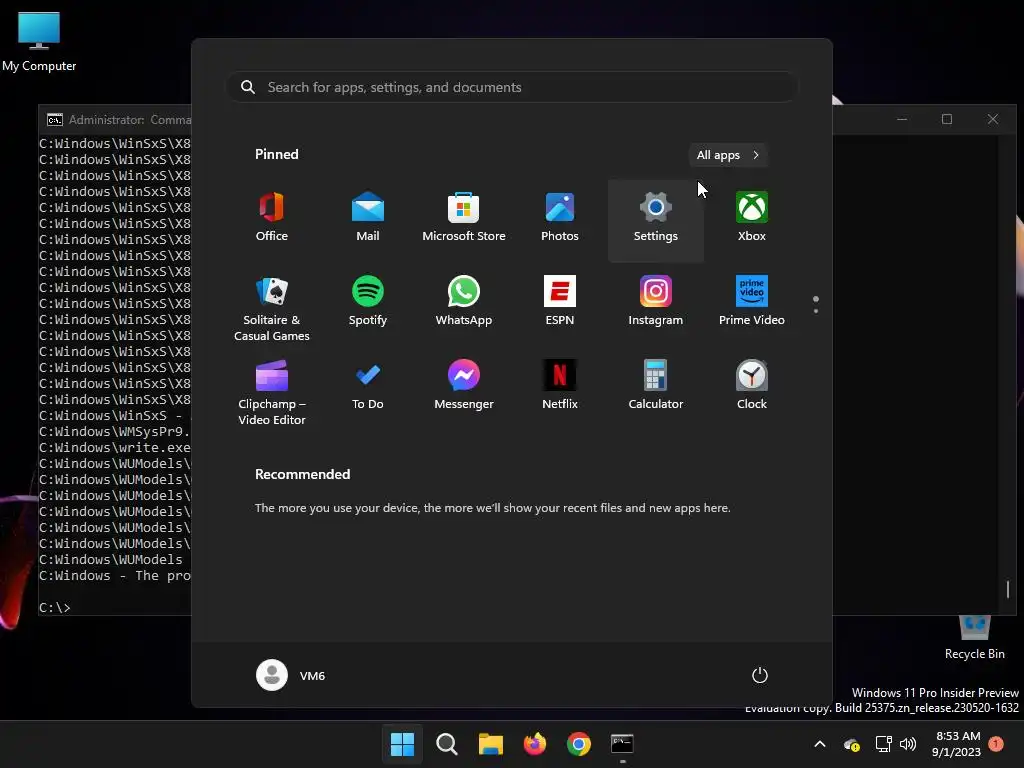
Task: Open the notification badge in tray
Action: (996, 743)
